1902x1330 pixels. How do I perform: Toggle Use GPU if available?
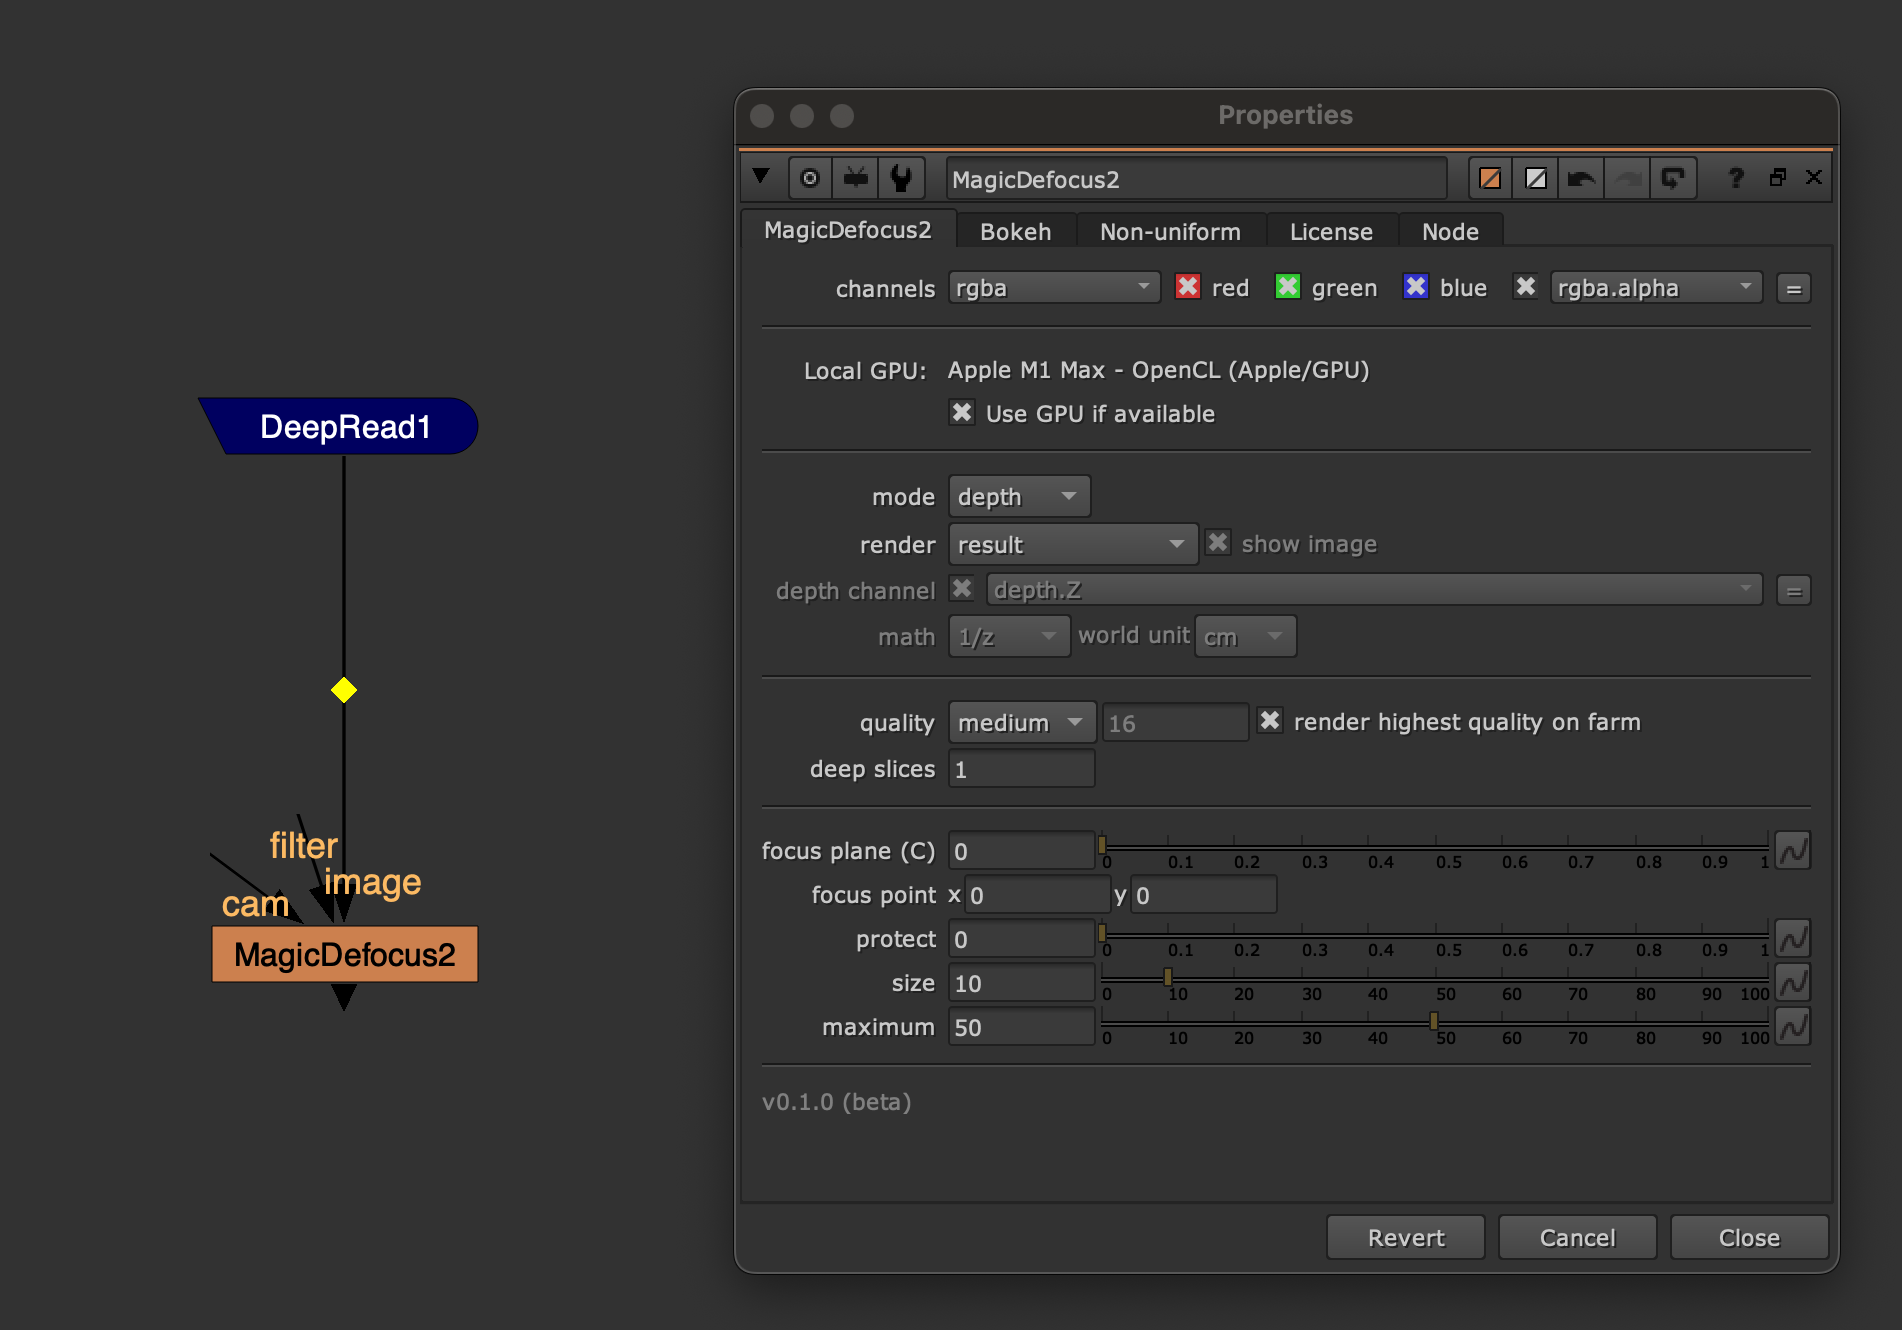click(962, 413)
